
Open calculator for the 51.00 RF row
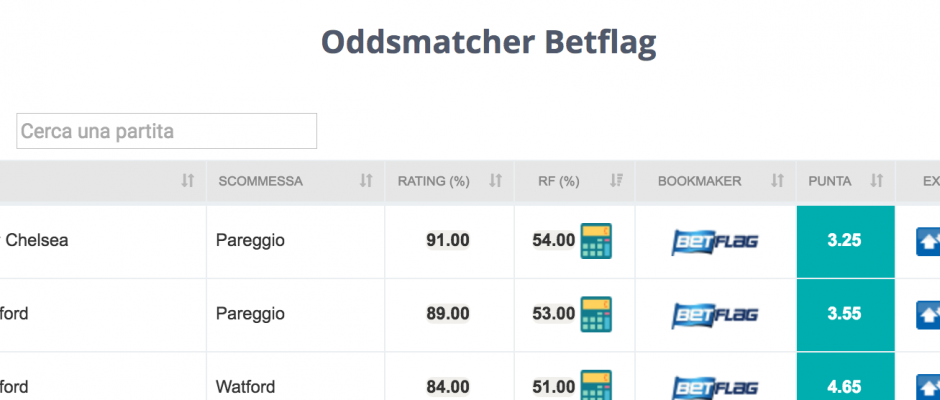pyautogui.click(x=596, y=385)
